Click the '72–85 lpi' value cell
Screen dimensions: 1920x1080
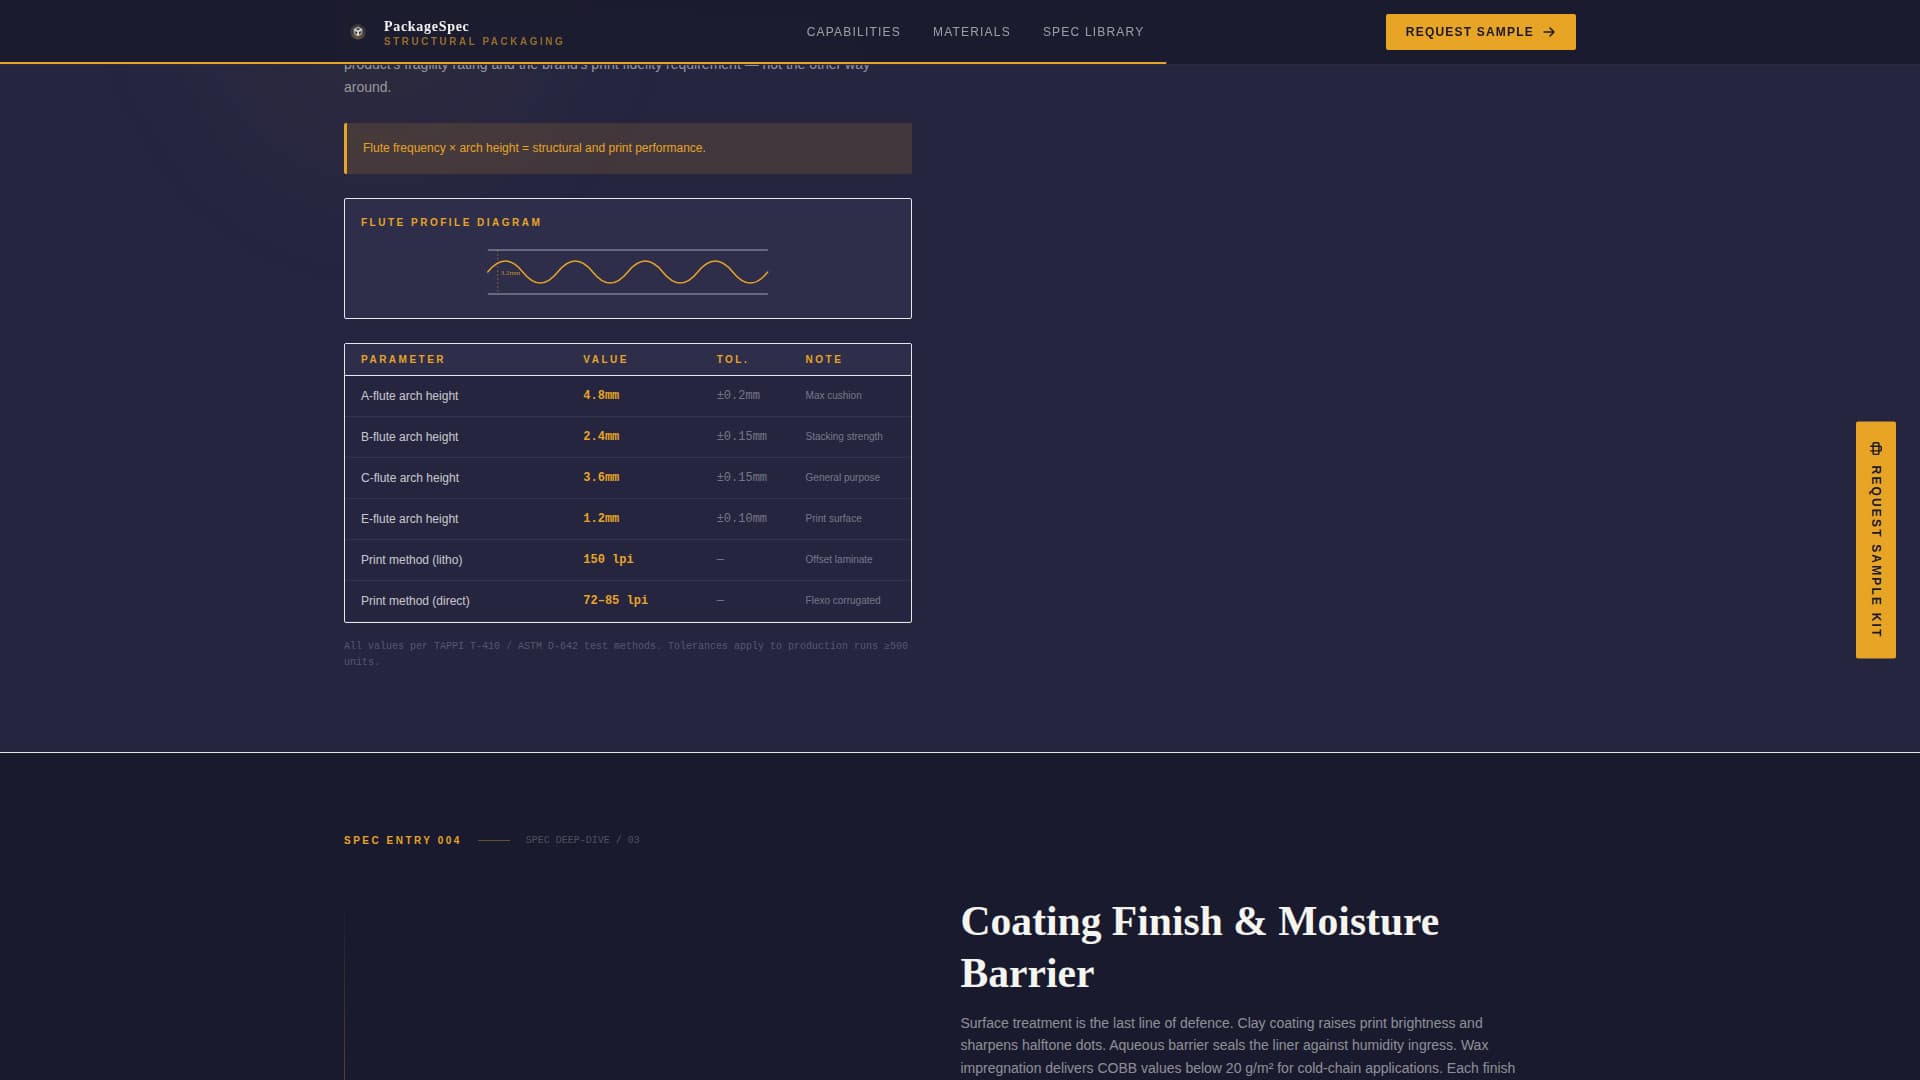(x=615, y=600)
